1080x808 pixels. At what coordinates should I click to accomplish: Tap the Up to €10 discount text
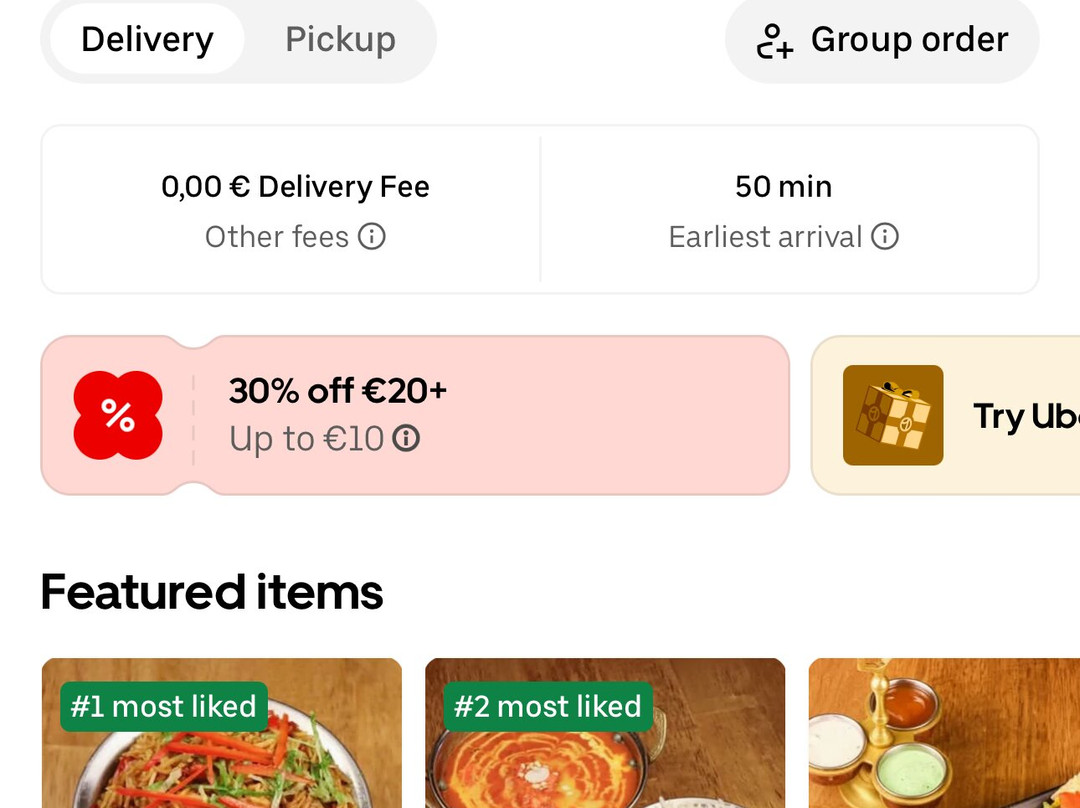(x=306, y=439)
